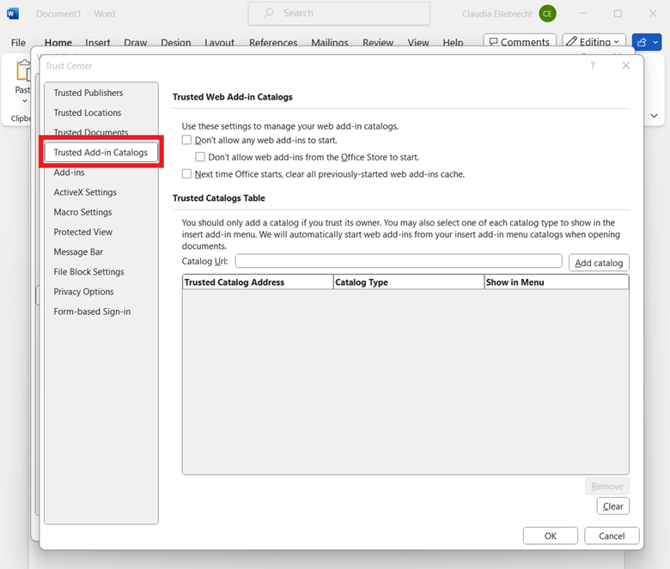This screenshot has height=569, width=670.
Task: Open the Comments pane button
Action: [x=519, y=42]
